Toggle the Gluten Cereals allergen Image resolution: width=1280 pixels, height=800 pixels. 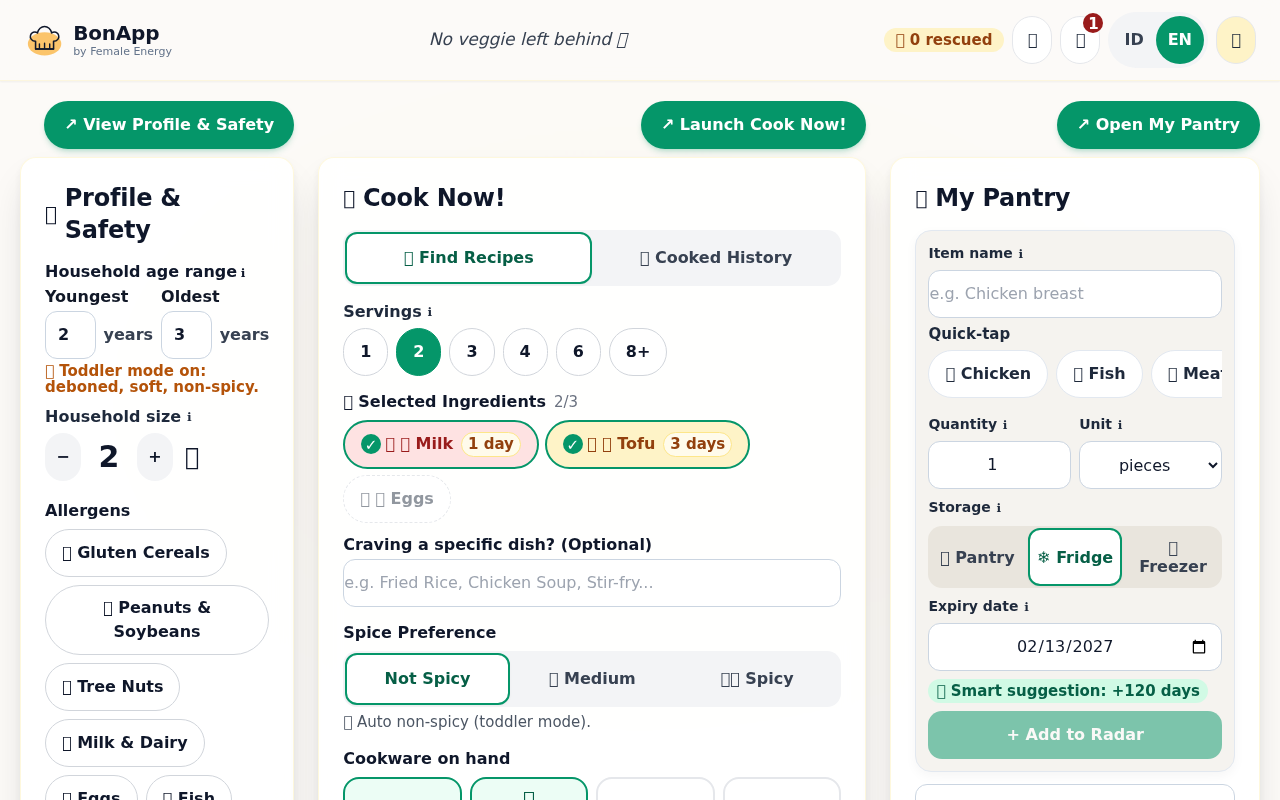[x=136, y=553]
